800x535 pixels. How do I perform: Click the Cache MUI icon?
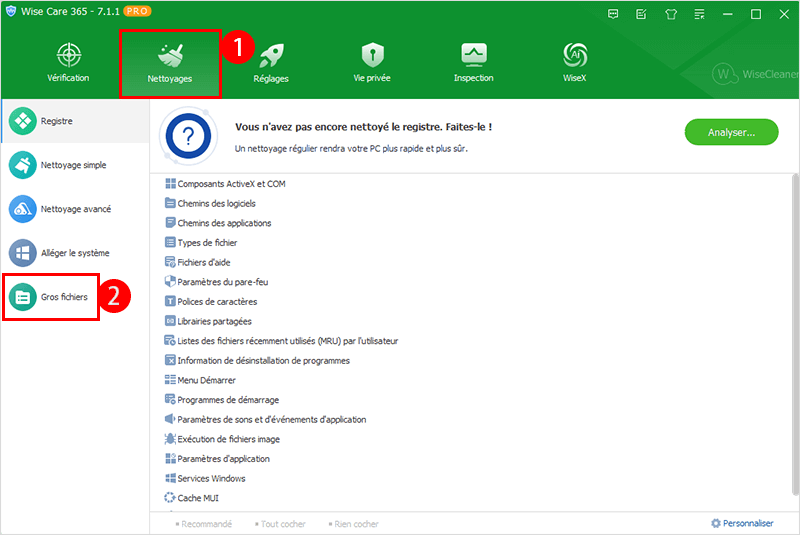pos(170,498)
